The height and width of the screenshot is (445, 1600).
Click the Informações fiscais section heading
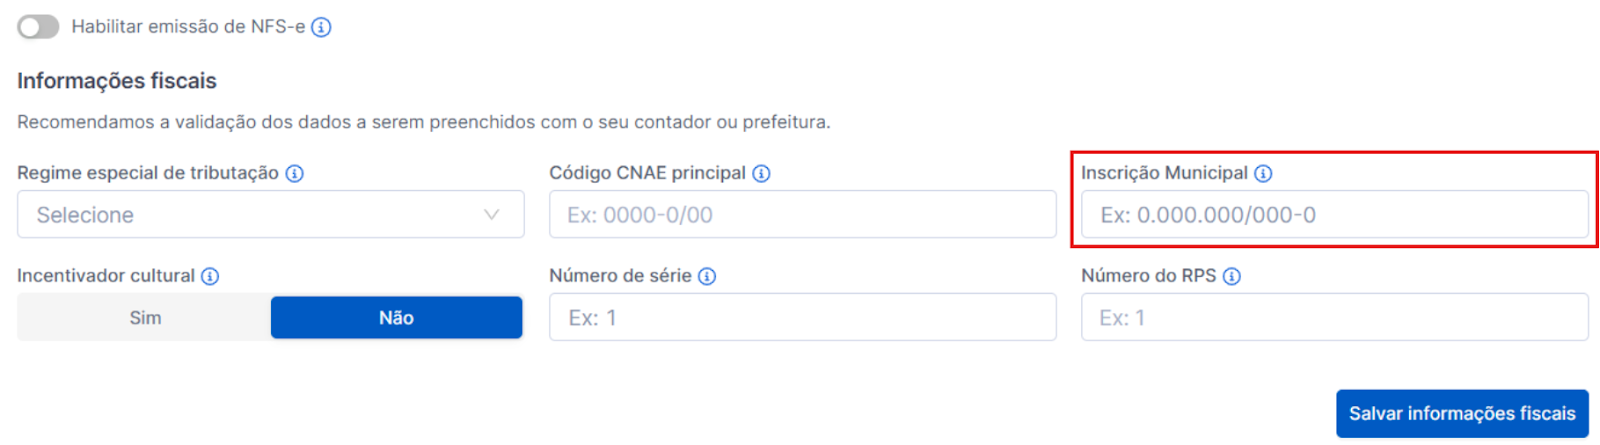[x=117, y=81]
